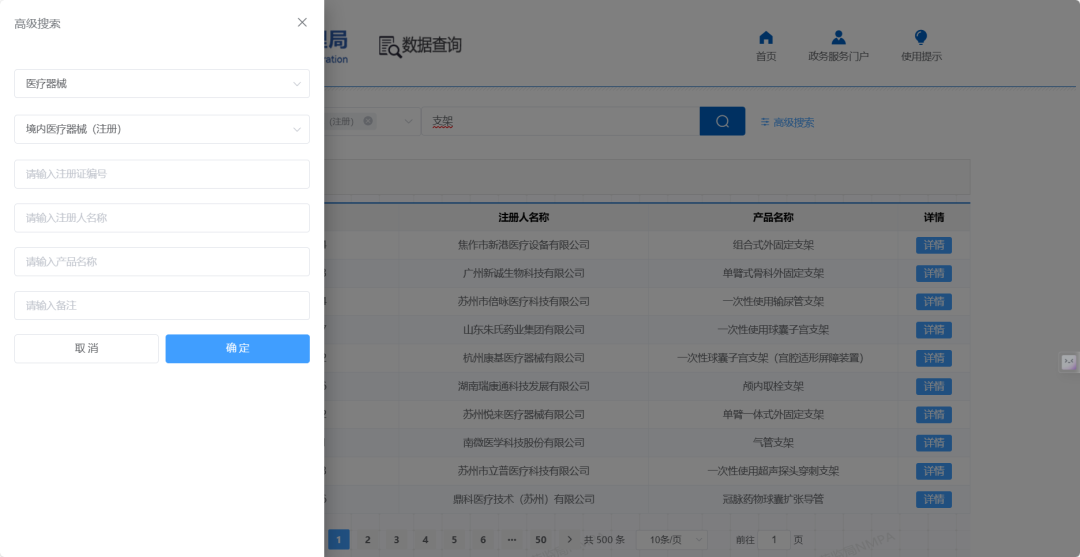Jump to page 50 in pagination
Viewport: 1080px width, 557px height.
(541, 540)
